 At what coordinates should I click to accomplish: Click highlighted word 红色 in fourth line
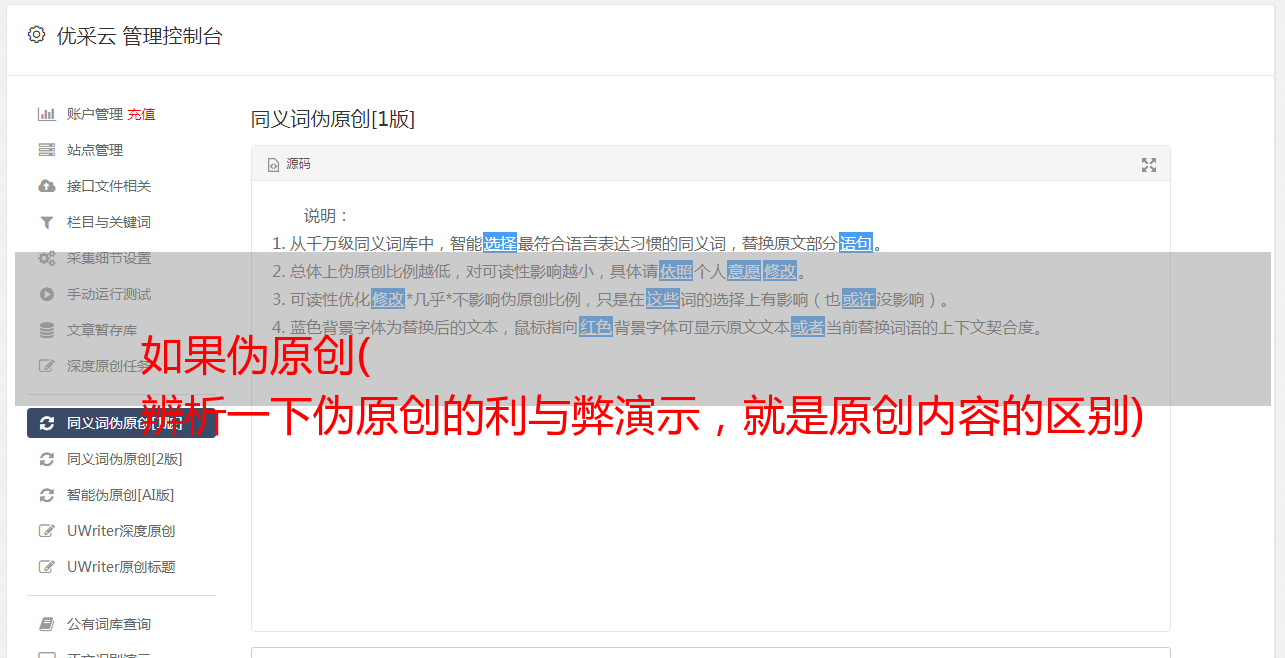[x=596, y=327]
